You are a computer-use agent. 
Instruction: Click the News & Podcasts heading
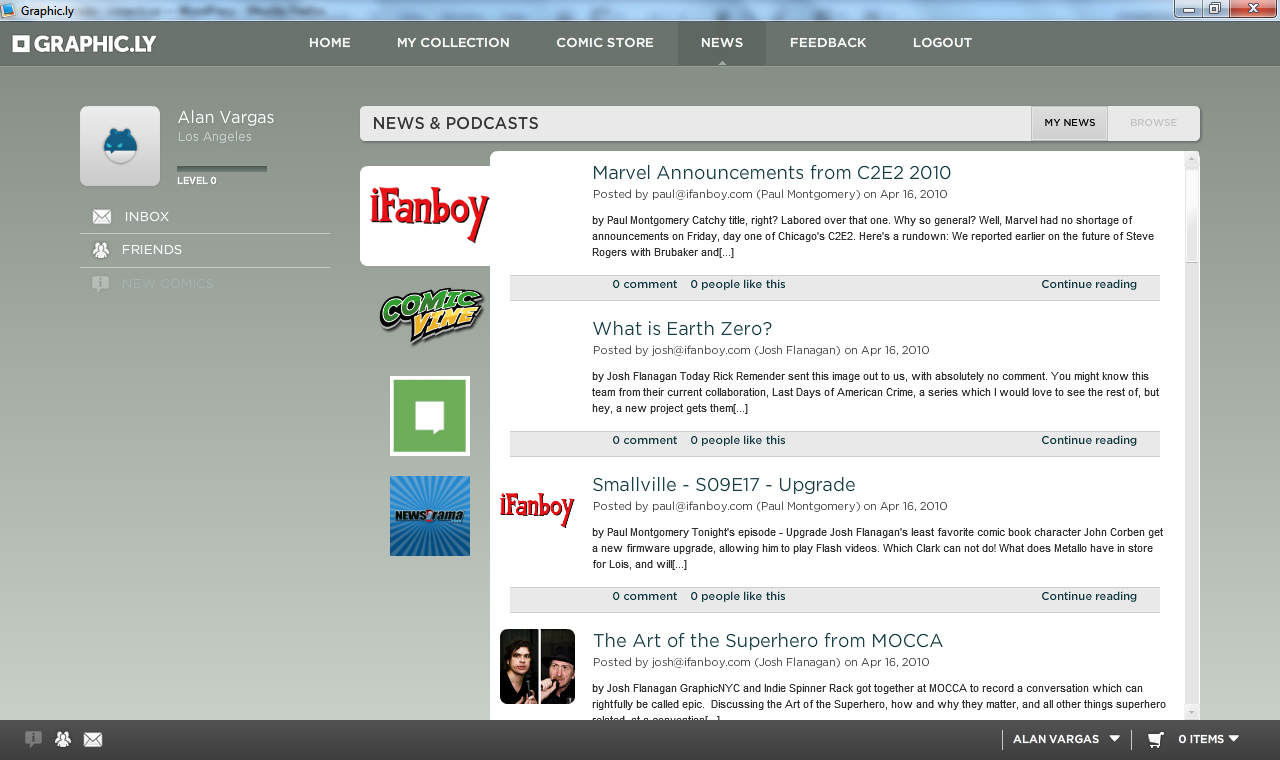[456, 124]
